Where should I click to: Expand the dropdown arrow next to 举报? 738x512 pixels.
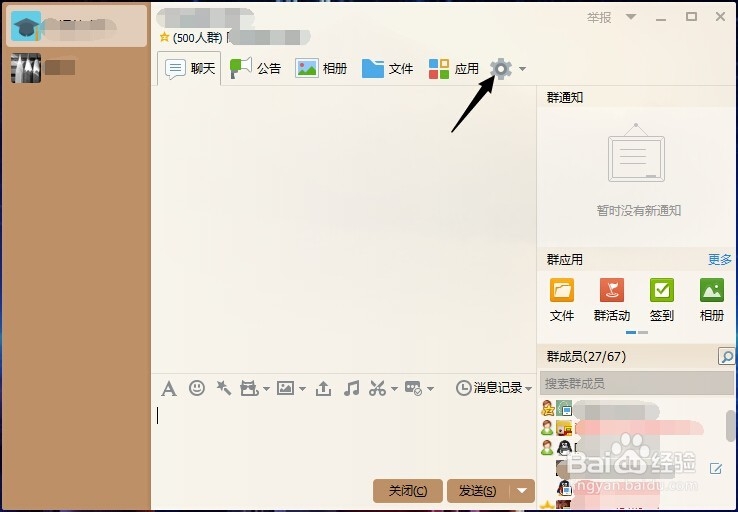pos(631,17)
